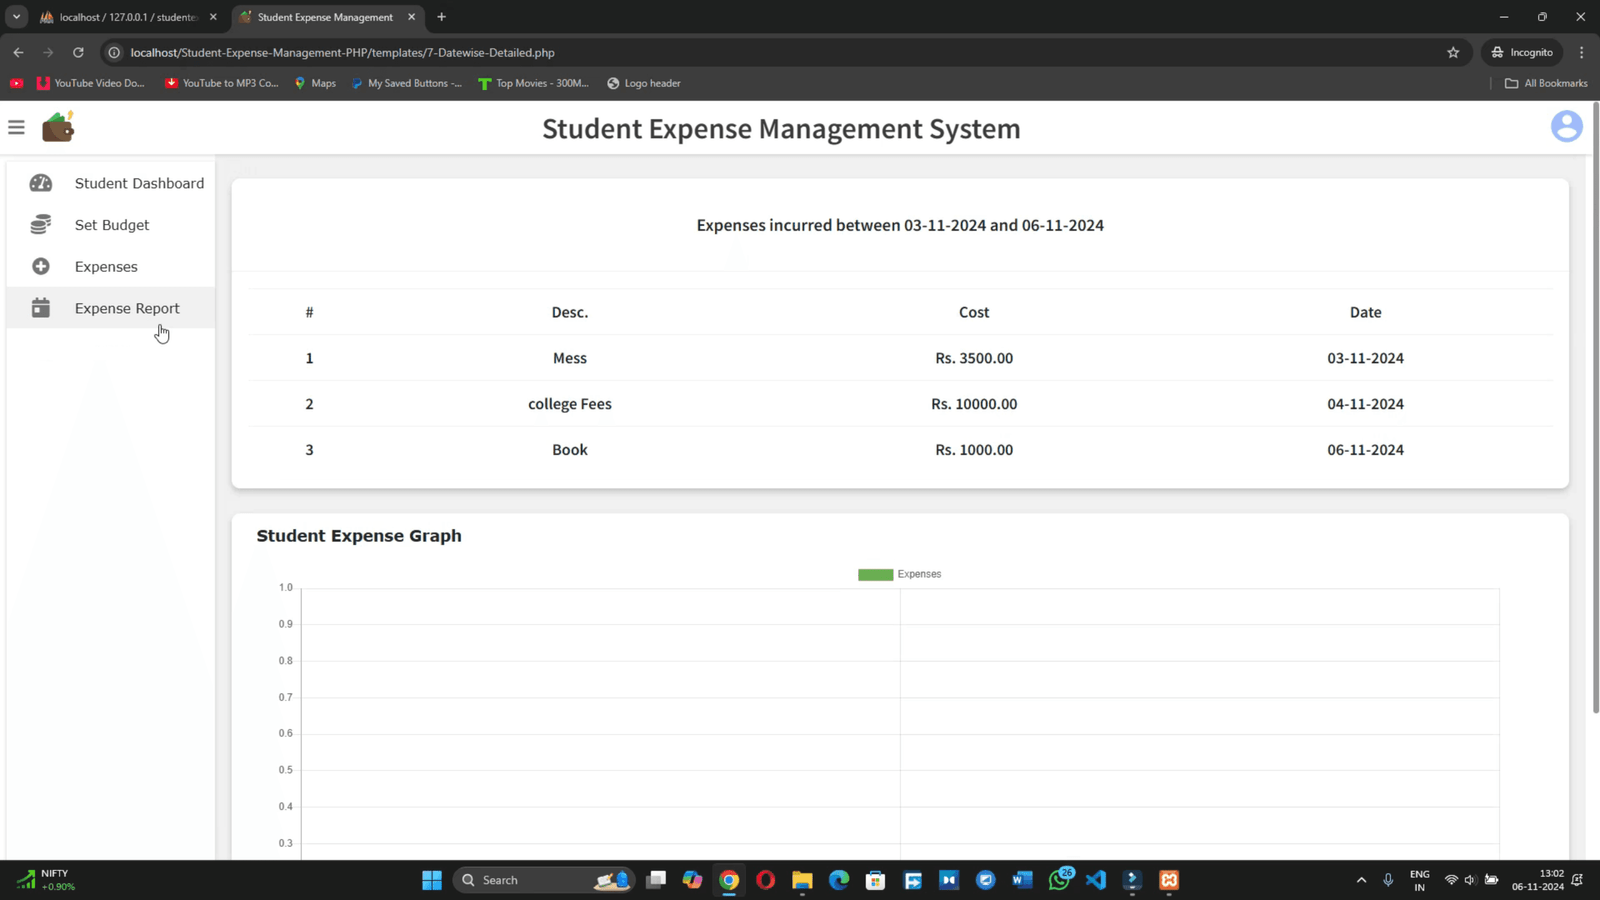Click the Expense Report calendar icon
The width and height of the screenshot is (1600, 900).
point(41,308)
